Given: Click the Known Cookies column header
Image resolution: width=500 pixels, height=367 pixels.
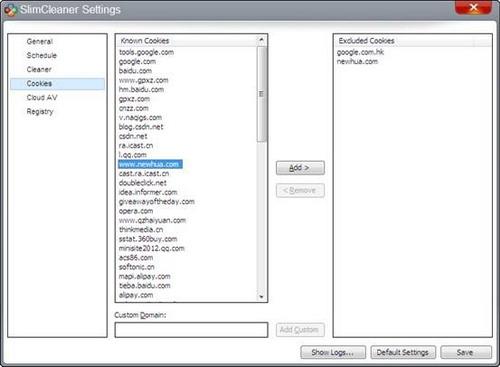Looking at the screenshot, I should coord(187,41).
